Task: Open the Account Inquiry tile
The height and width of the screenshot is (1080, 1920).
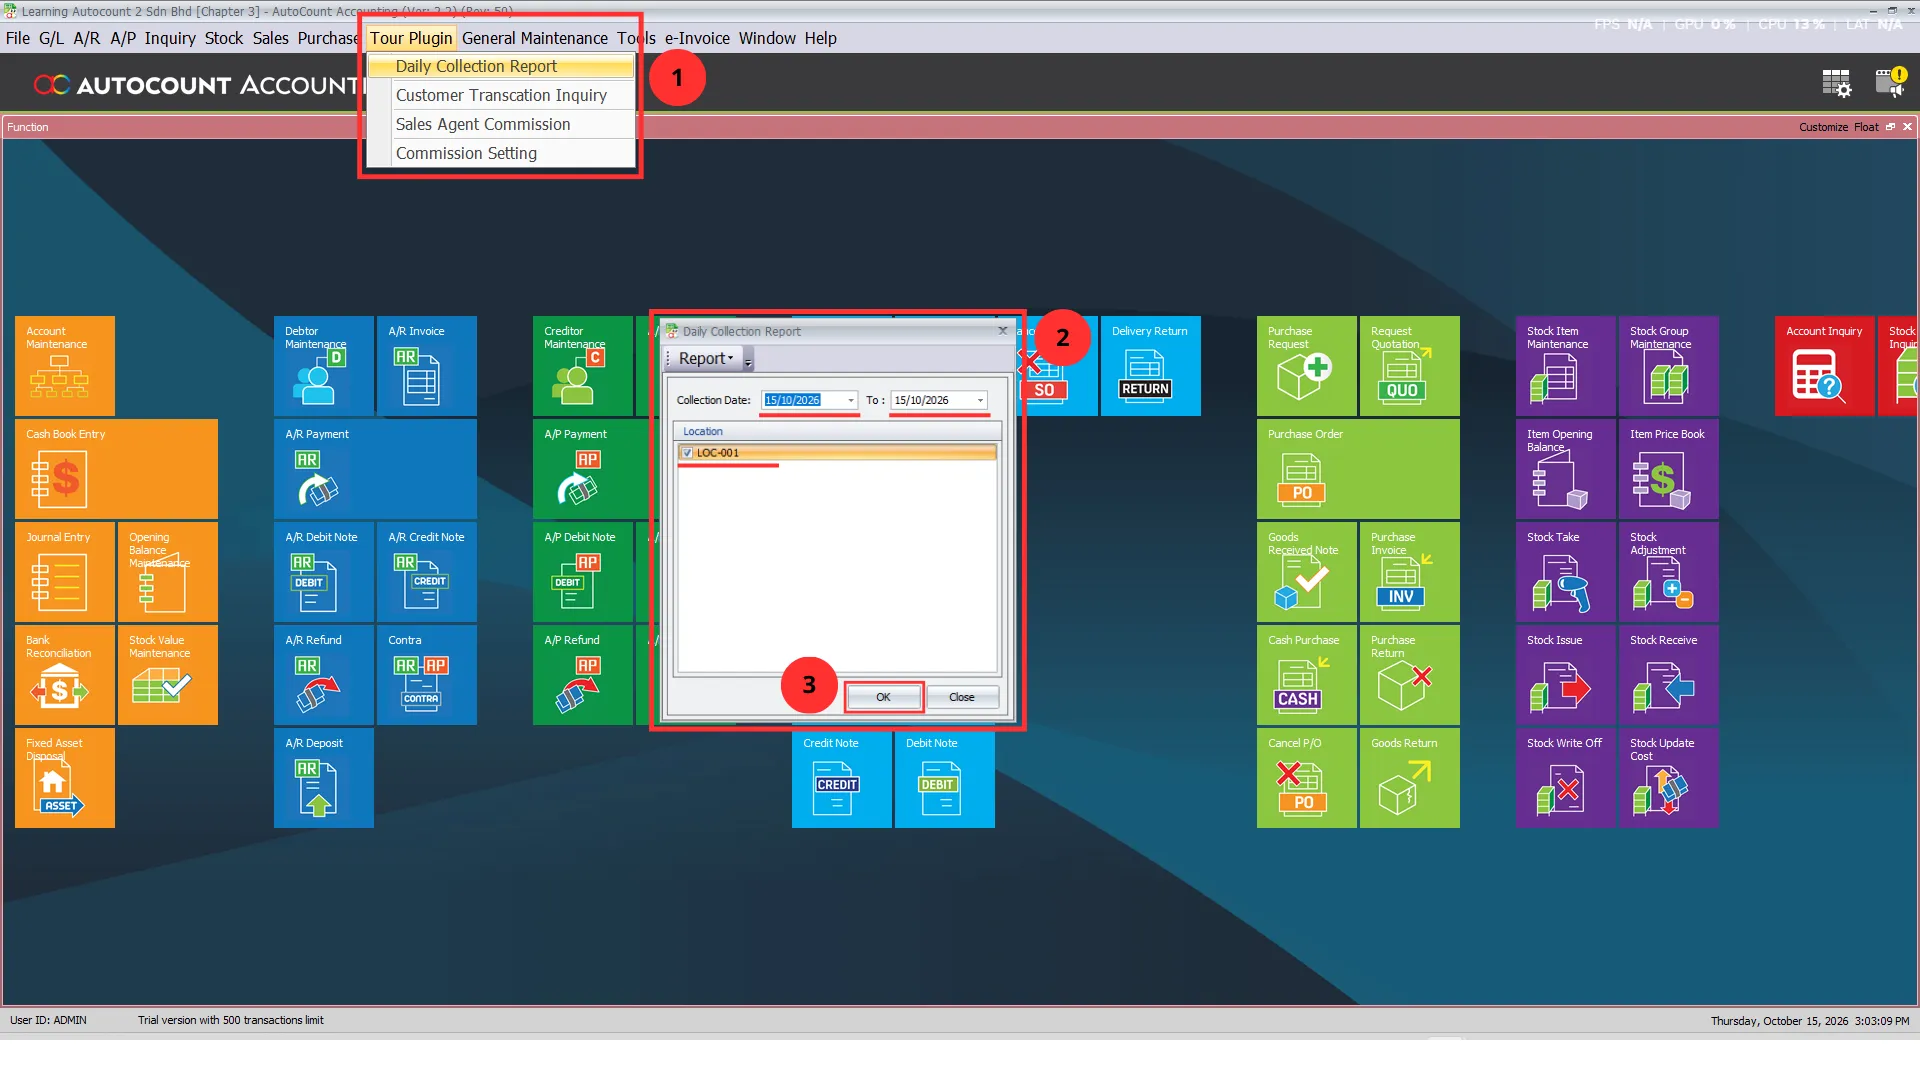Action: pyautogui.click(x=1825, y=366)
